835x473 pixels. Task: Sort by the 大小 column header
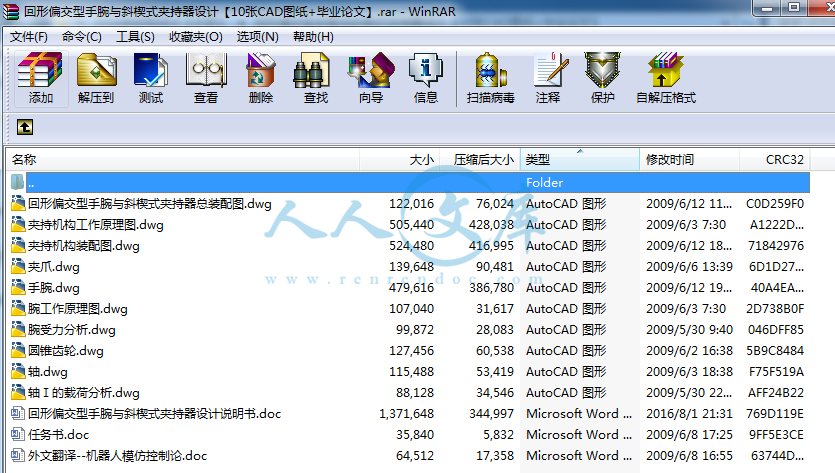pyautogui.click(x=399, y=159)
